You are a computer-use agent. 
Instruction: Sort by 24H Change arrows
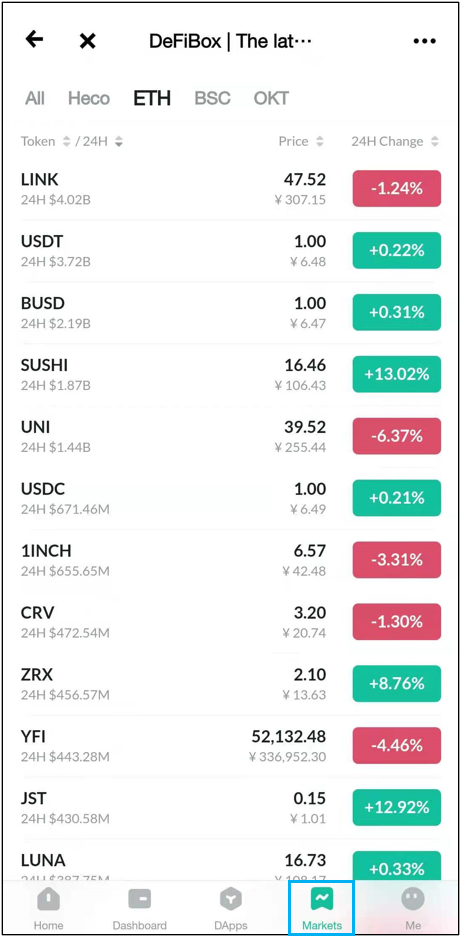pyautogui.click(x=435, y=142)
